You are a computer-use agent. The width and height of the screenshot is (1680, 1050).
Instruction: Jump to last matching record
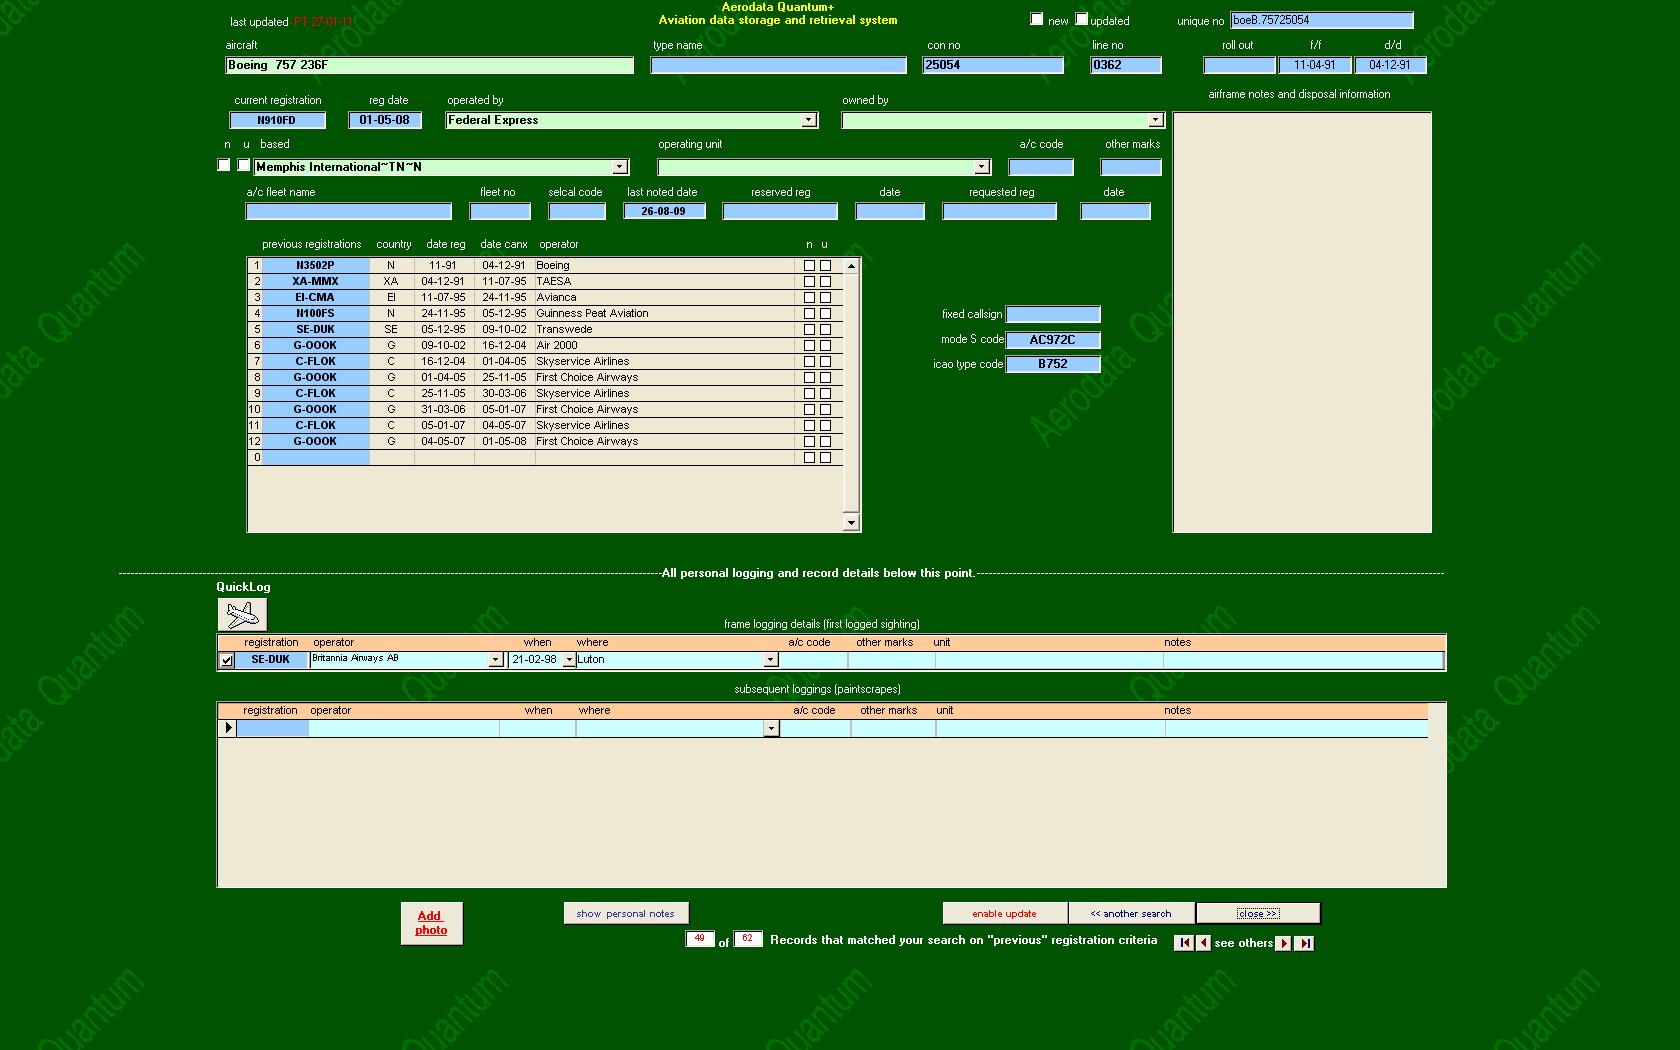coord(1304,943)
